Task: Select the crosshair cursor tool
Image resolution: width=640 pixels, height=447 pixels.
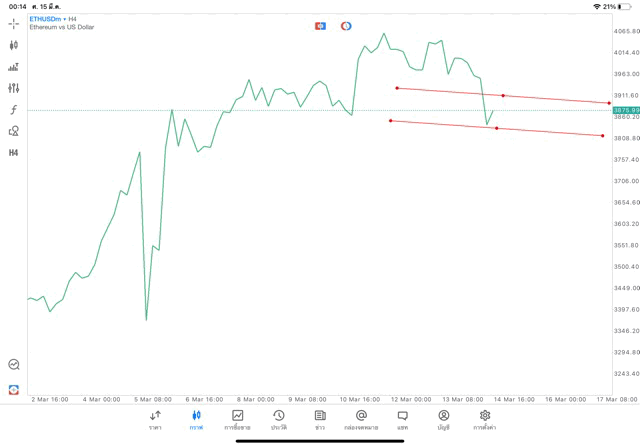Action: pyautogui.click(x=14, y=23)
